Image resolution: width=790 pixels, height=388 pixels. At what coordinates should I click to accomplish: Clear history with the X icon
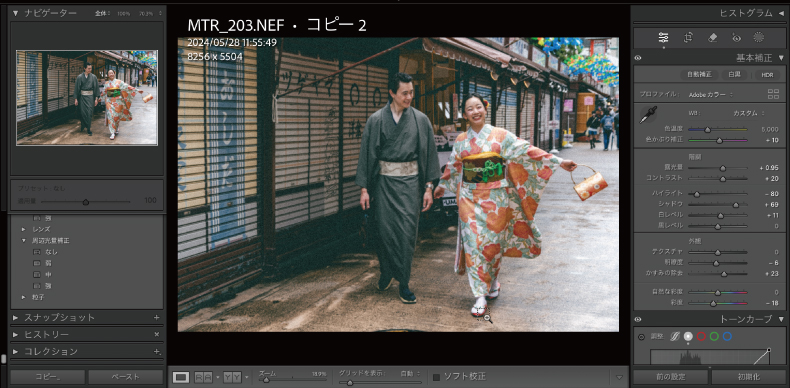tap(156, 334)
